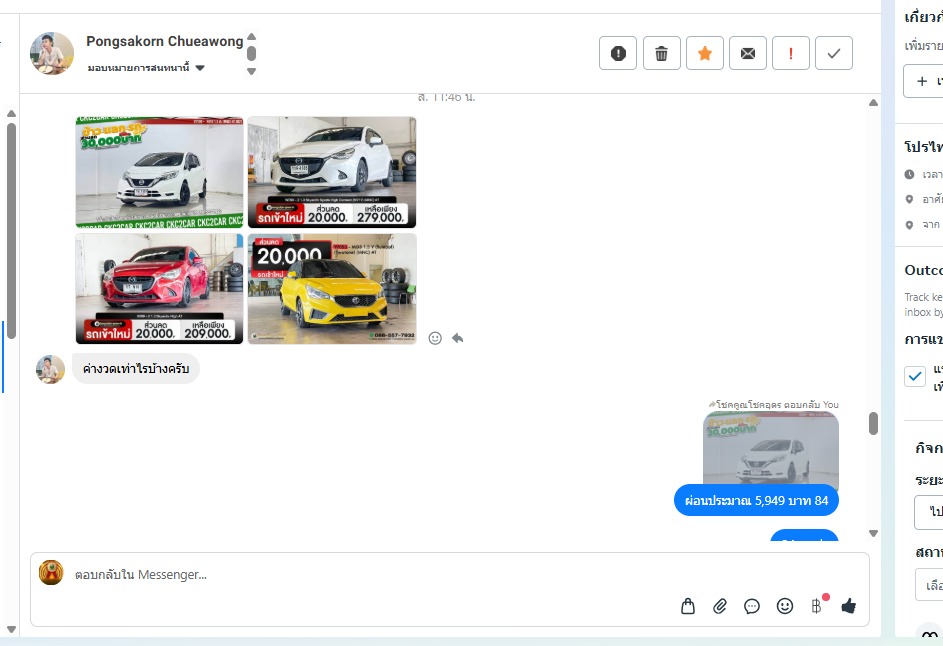Open emoji picker in reply box
The height and width of the screenshot is (646, 943).
point(785,606)
